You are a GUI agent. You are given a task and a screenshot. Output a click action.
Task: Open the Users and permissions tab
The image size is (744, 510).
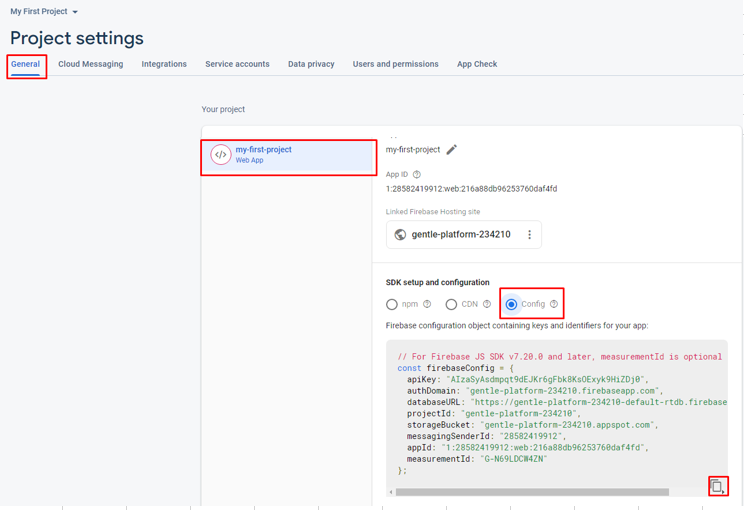pos(395,64)
